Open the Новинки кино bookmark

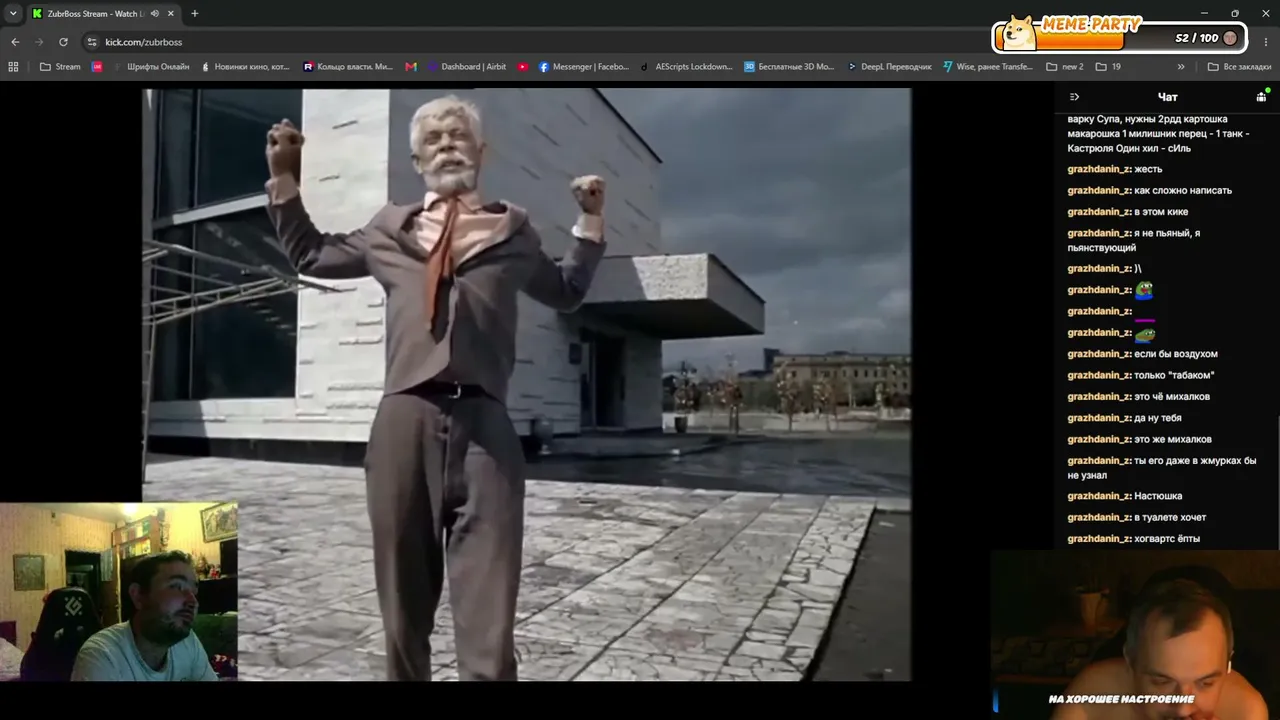pos(246,67)
